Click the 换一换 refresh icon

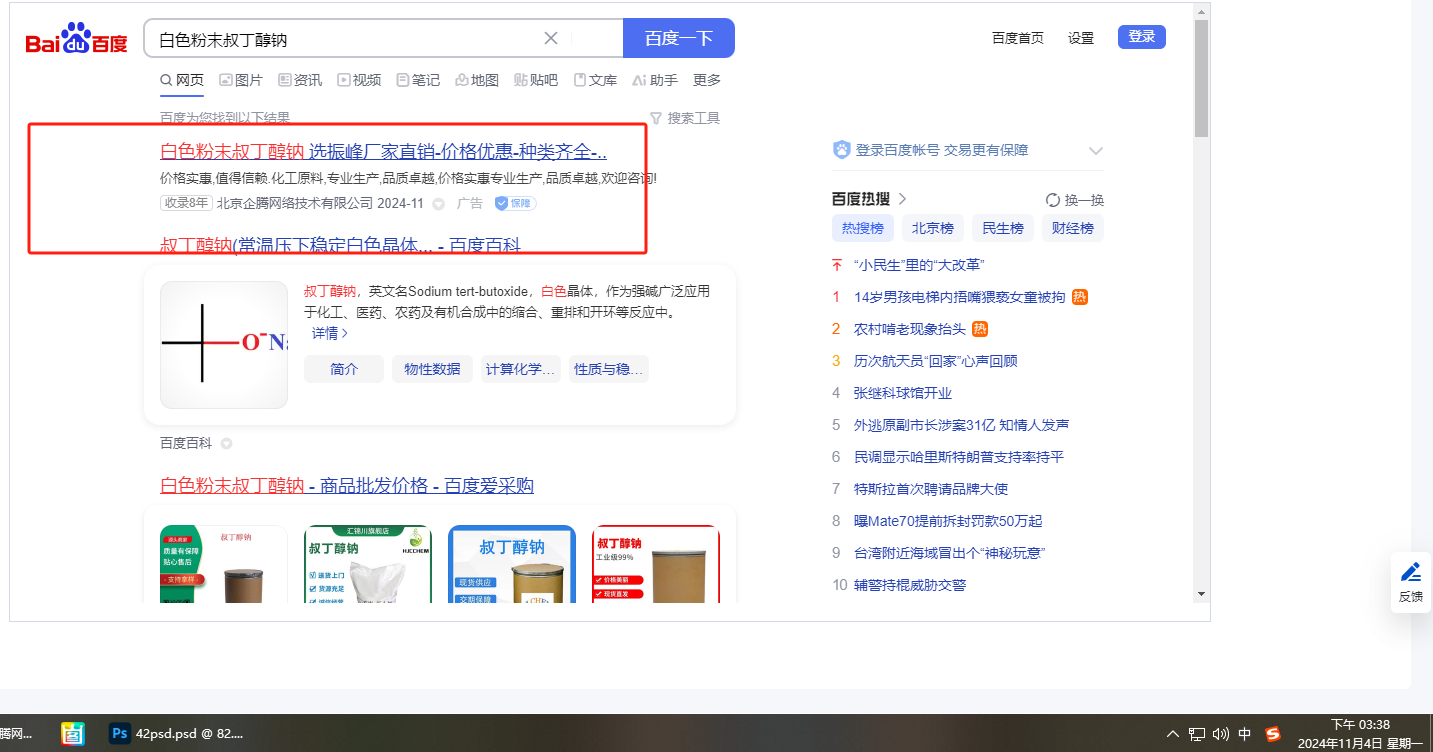pyautogui.click(x=1052, y=199)
